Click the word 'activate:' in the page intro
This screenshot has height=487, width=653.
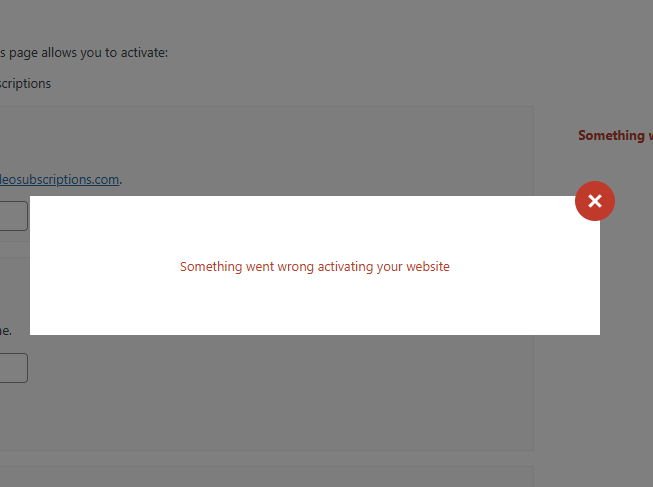(144, 53)
